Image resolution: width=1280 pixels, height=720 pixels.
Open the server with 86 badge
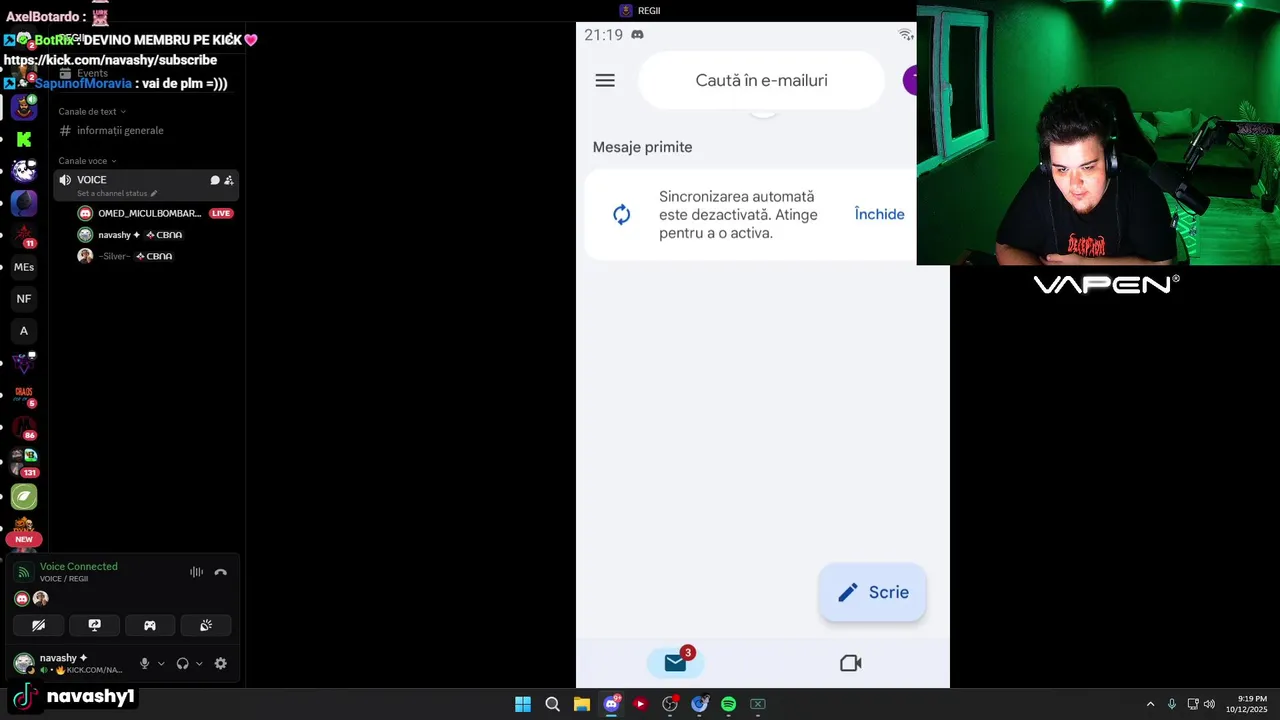(24, 429)
